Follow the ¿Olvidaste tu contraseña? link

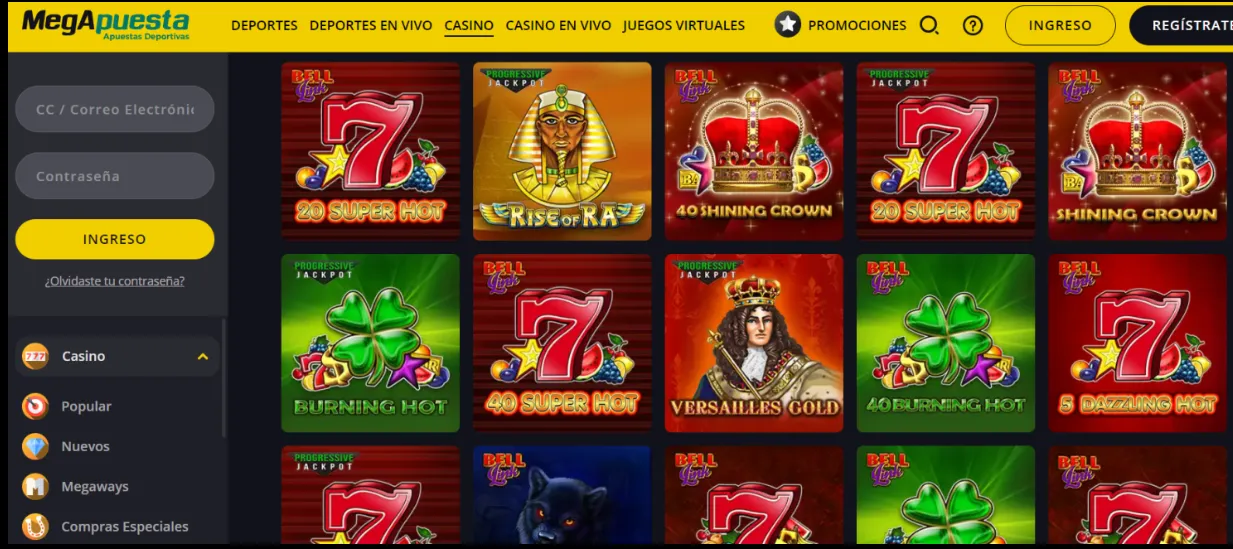115,281
